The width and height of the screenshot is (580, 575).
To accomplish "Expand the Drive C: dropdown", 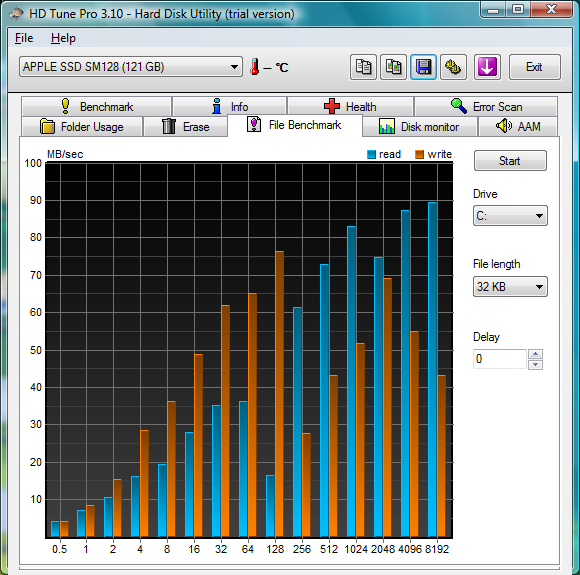I will click(510, 216).
